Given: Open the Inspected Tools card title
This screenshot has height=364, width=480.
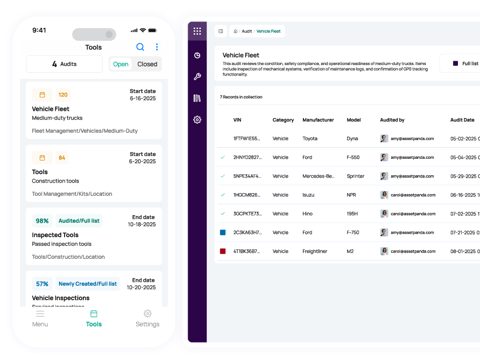Looking at the screenshot, I should point(55,235).
